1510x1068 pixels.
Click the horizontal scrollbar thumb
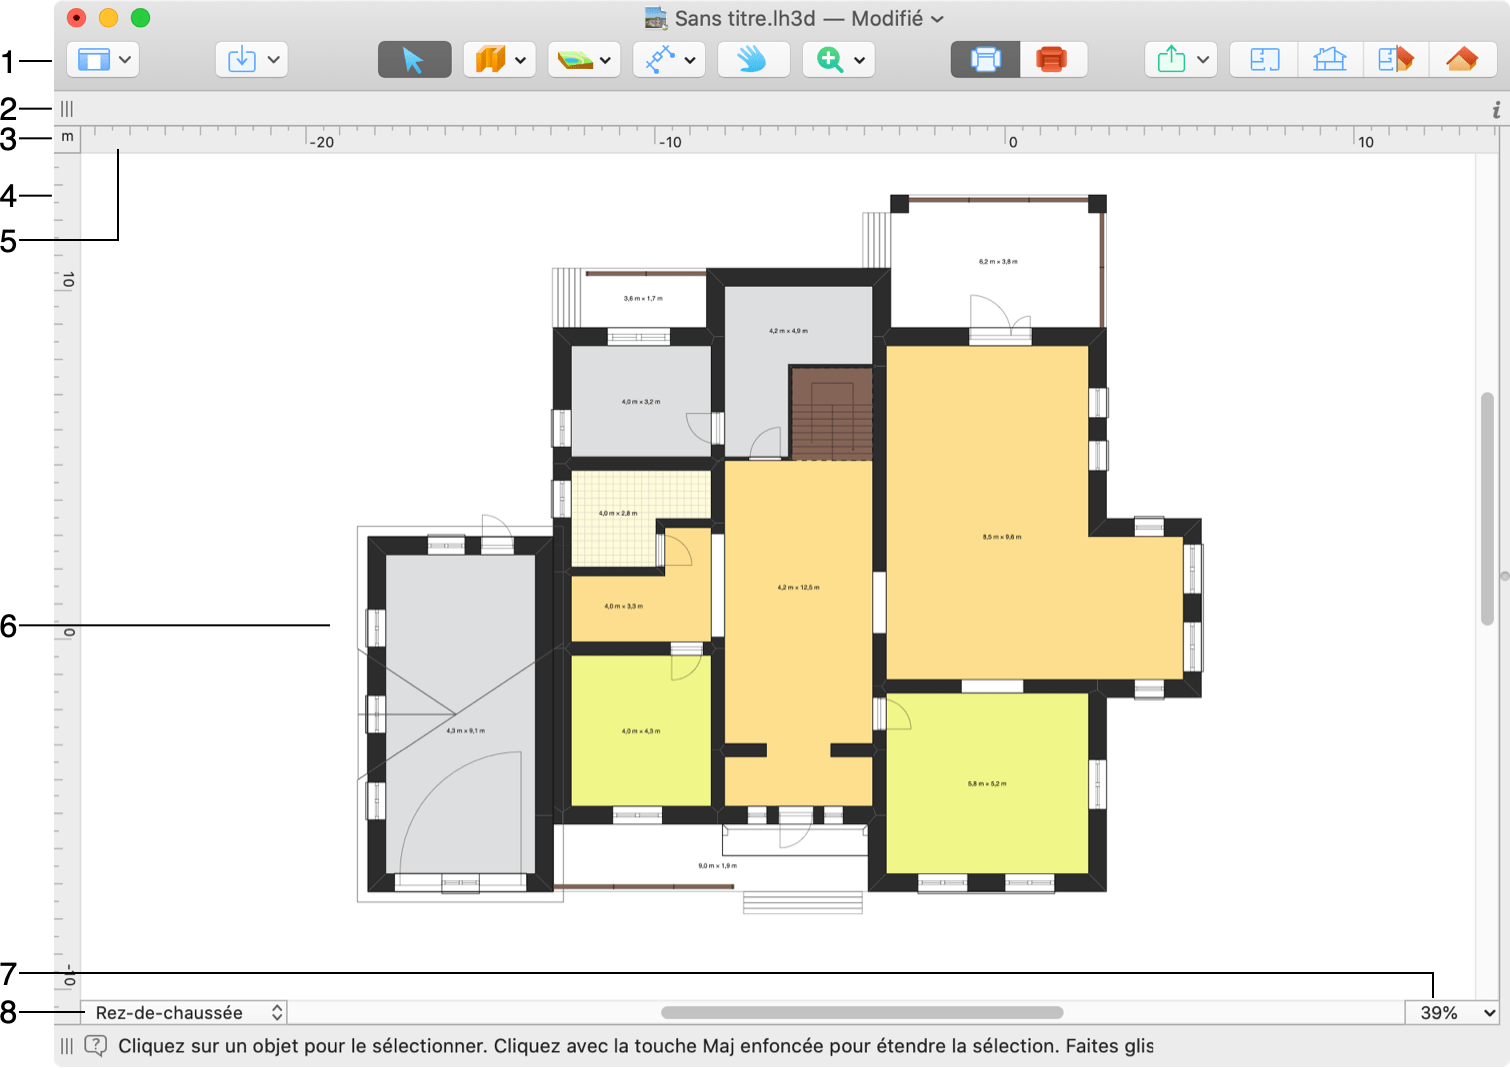pyautogui.click(x=862, y=1013)
